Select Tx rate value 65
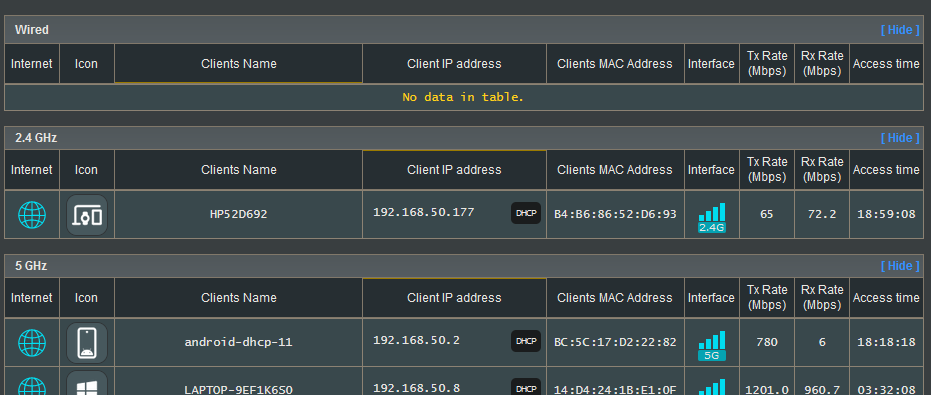The width and height of the screenshot is (931, 395). 767,214
